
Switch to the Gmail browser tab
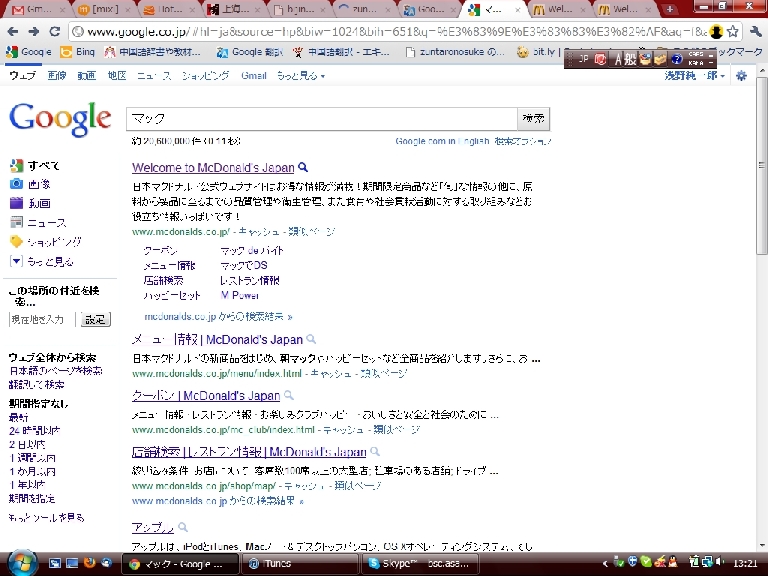pos(38,9)
